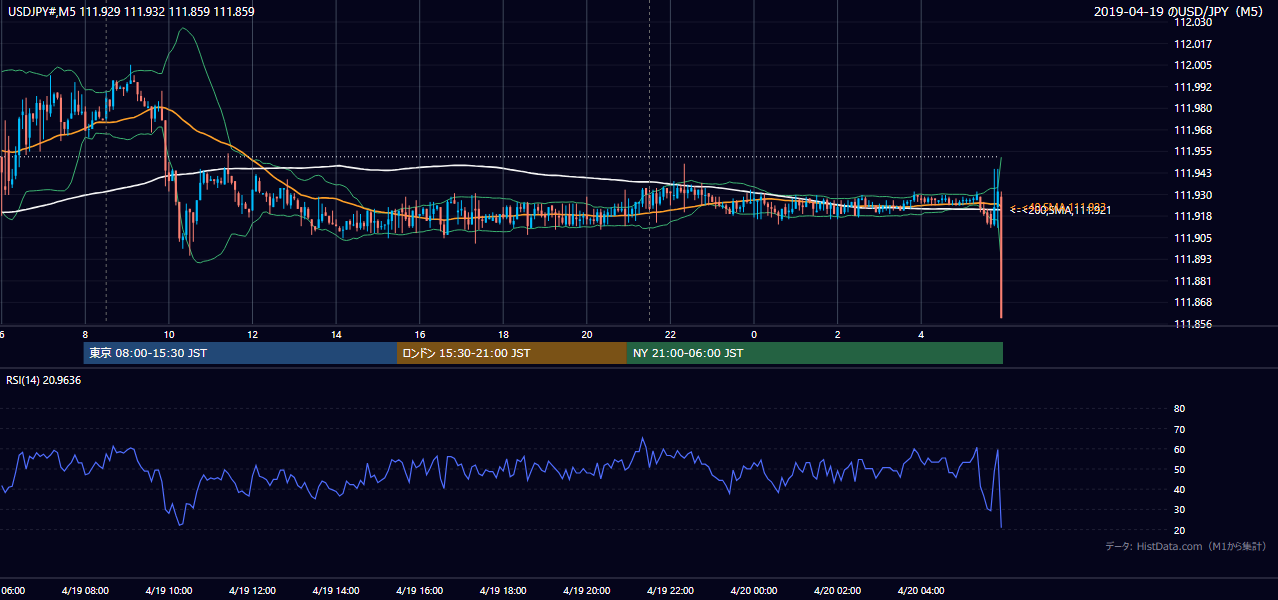The image size is (1278, 600).
Task: Click the 111.893 price axis label
Action: pos(1194,260)
